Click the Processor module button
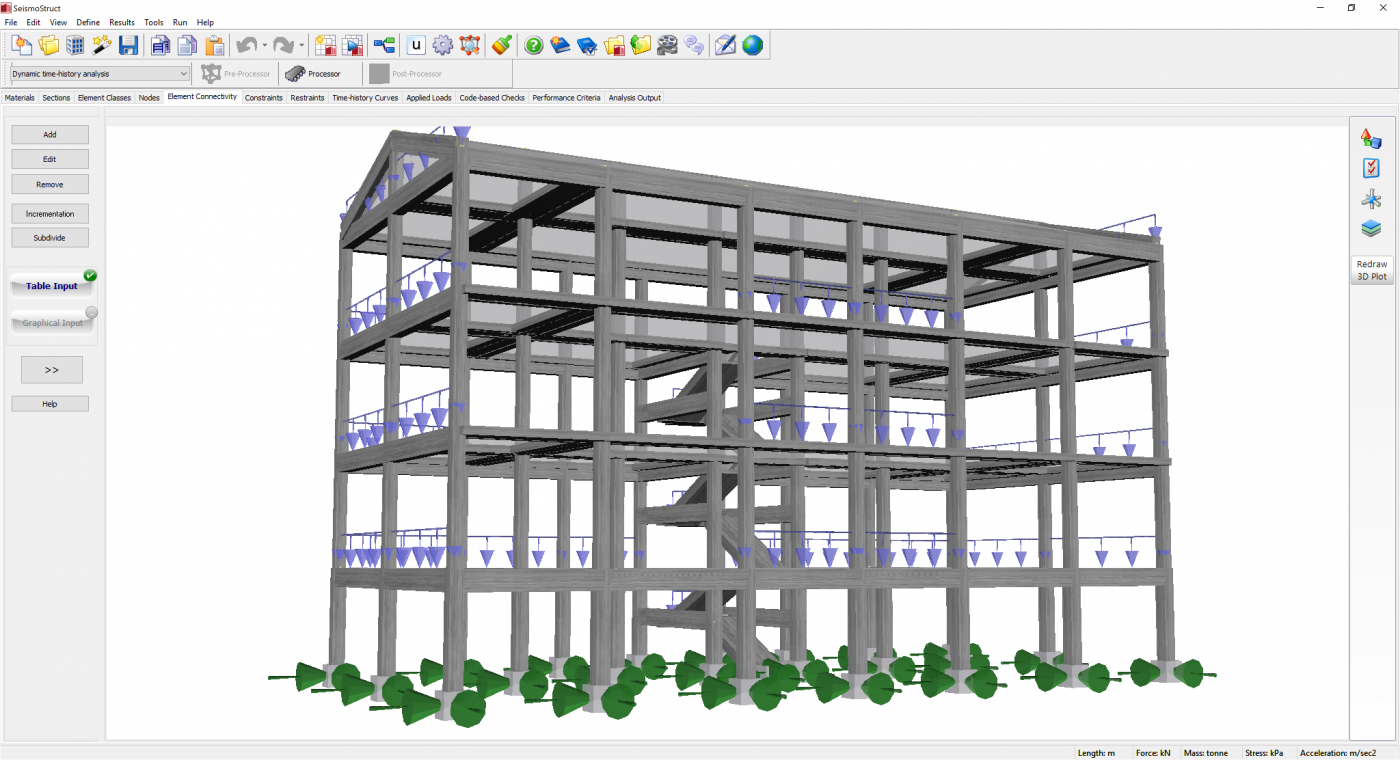The image size is (1400, 760). tap(313, 74)
